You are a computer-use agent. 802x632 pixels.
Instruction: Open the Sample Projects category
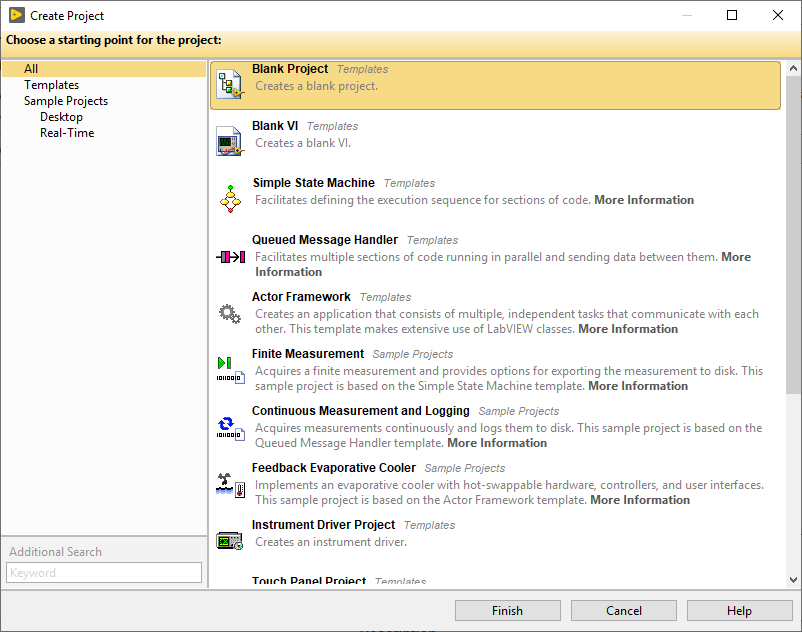coord(66,101)
